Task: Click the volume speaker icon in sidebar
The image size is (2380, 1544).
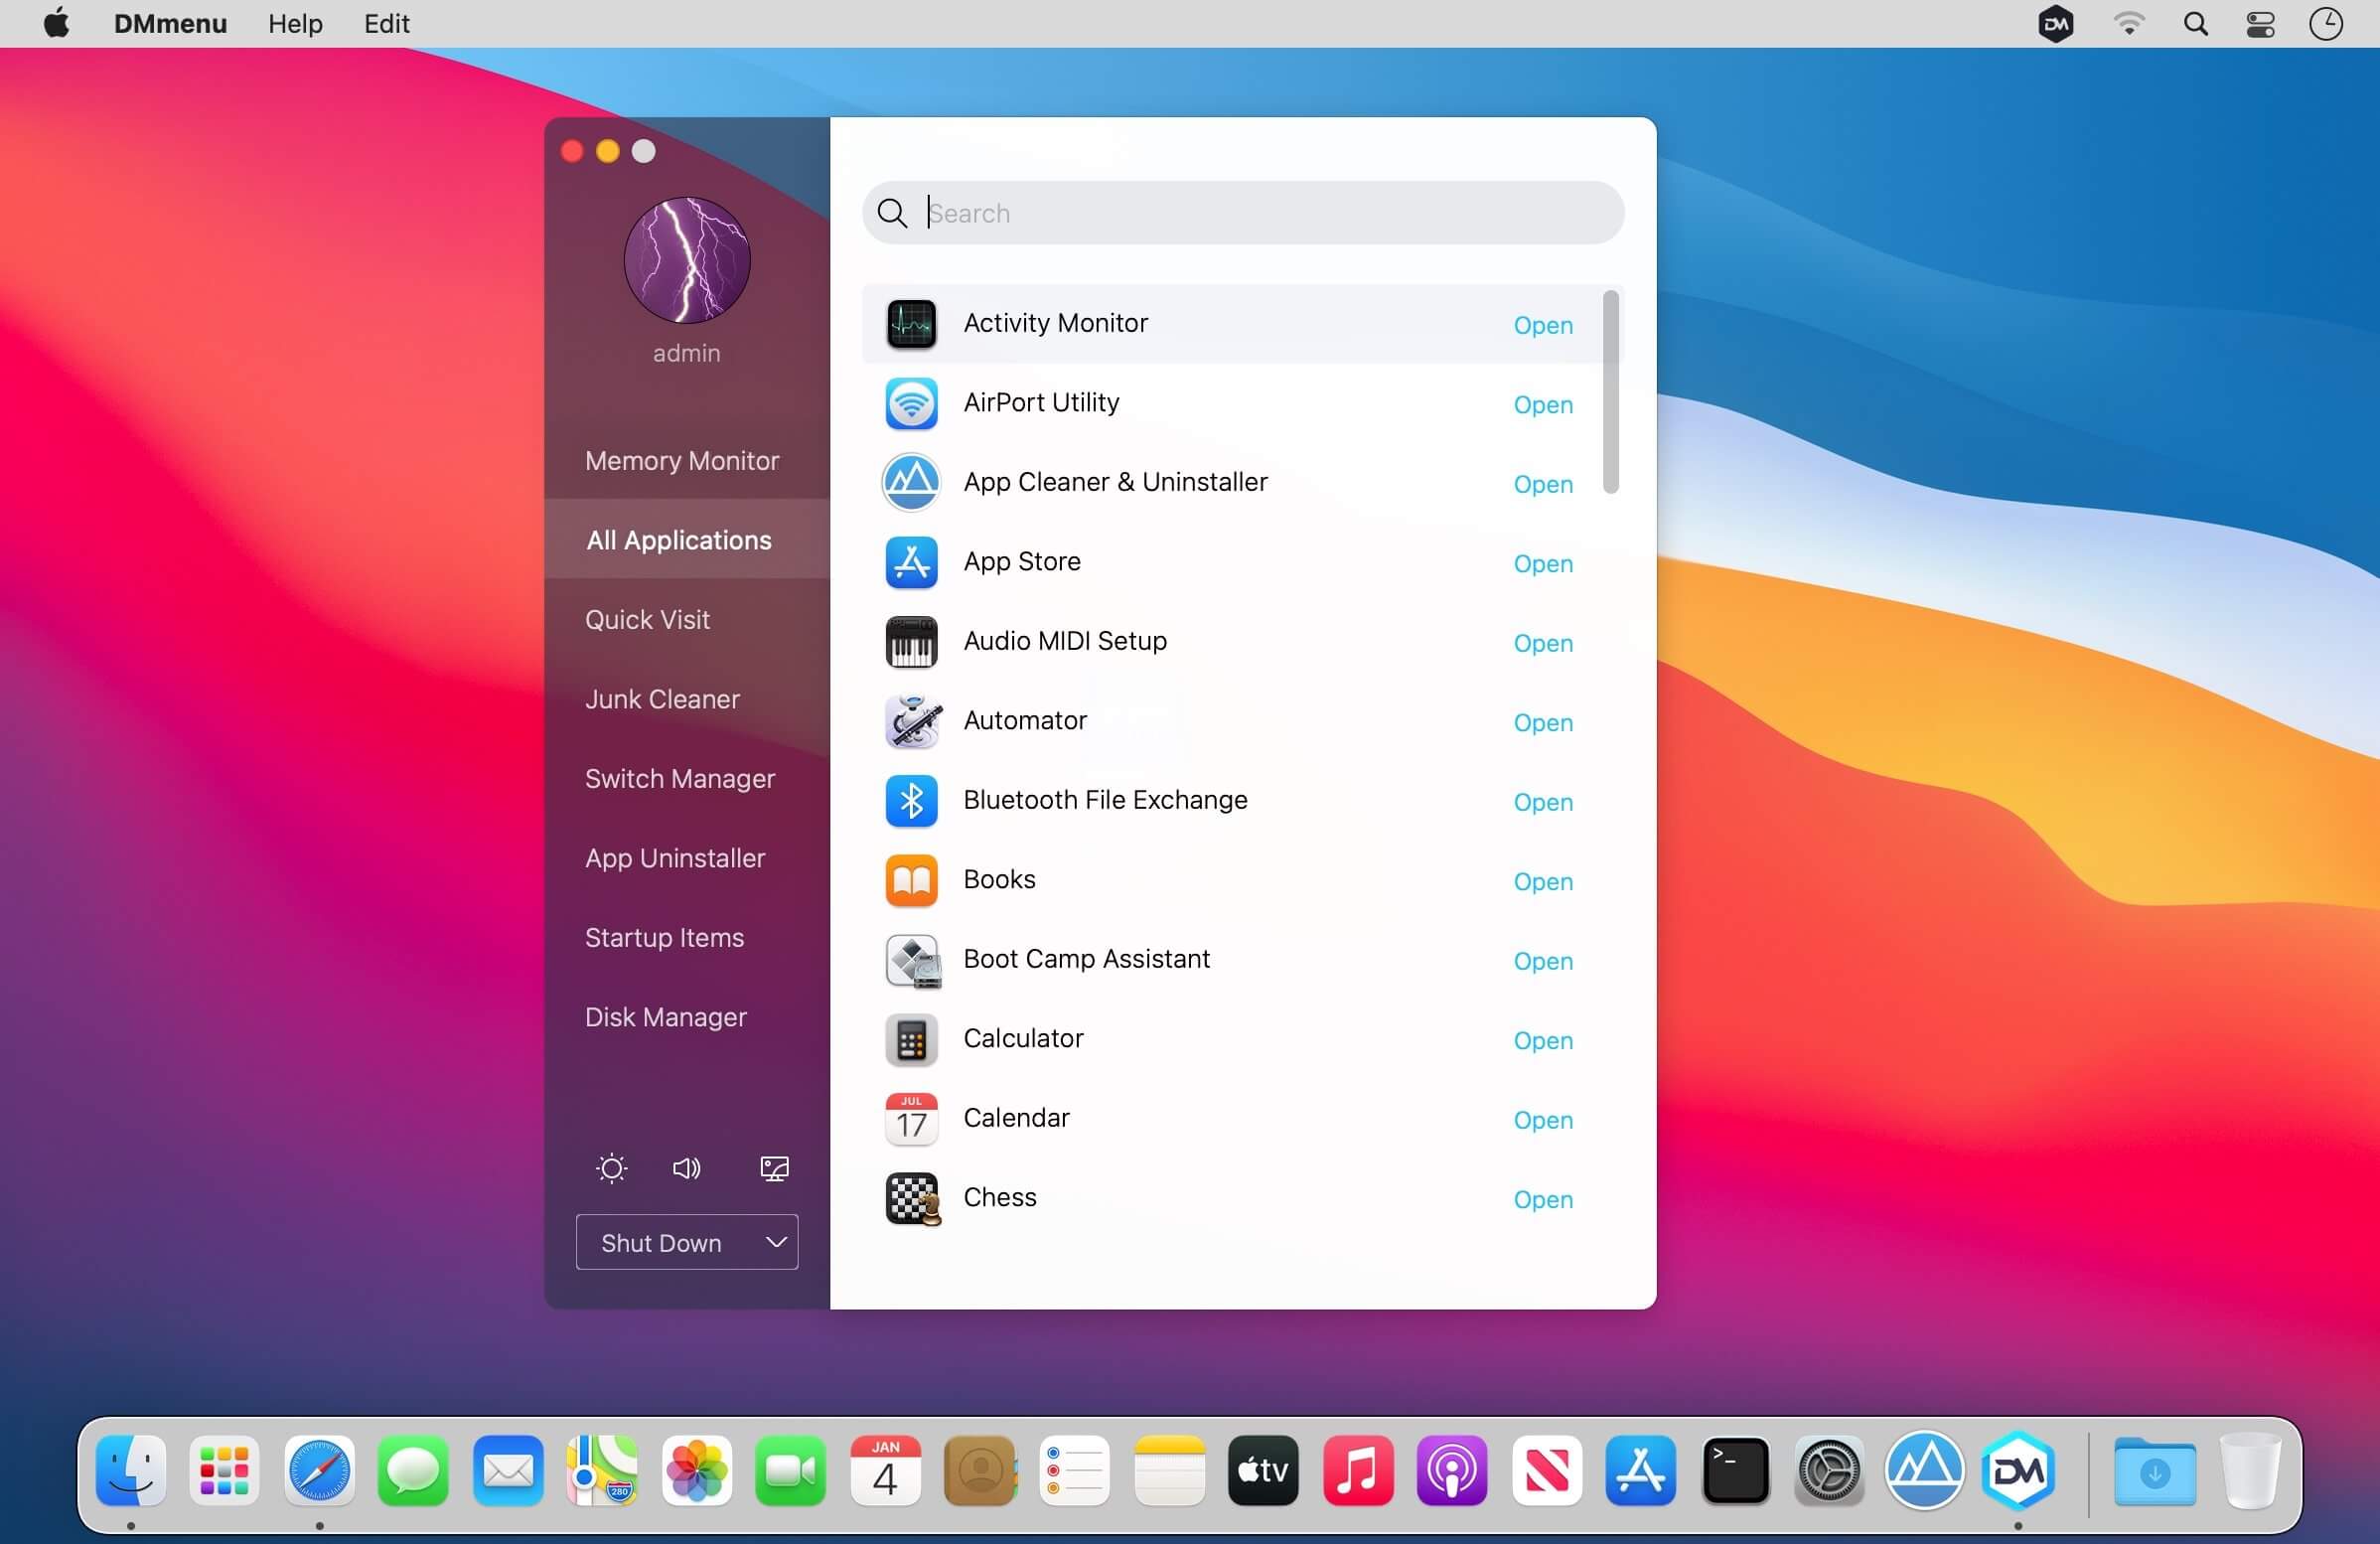Action: point(686,1168)
